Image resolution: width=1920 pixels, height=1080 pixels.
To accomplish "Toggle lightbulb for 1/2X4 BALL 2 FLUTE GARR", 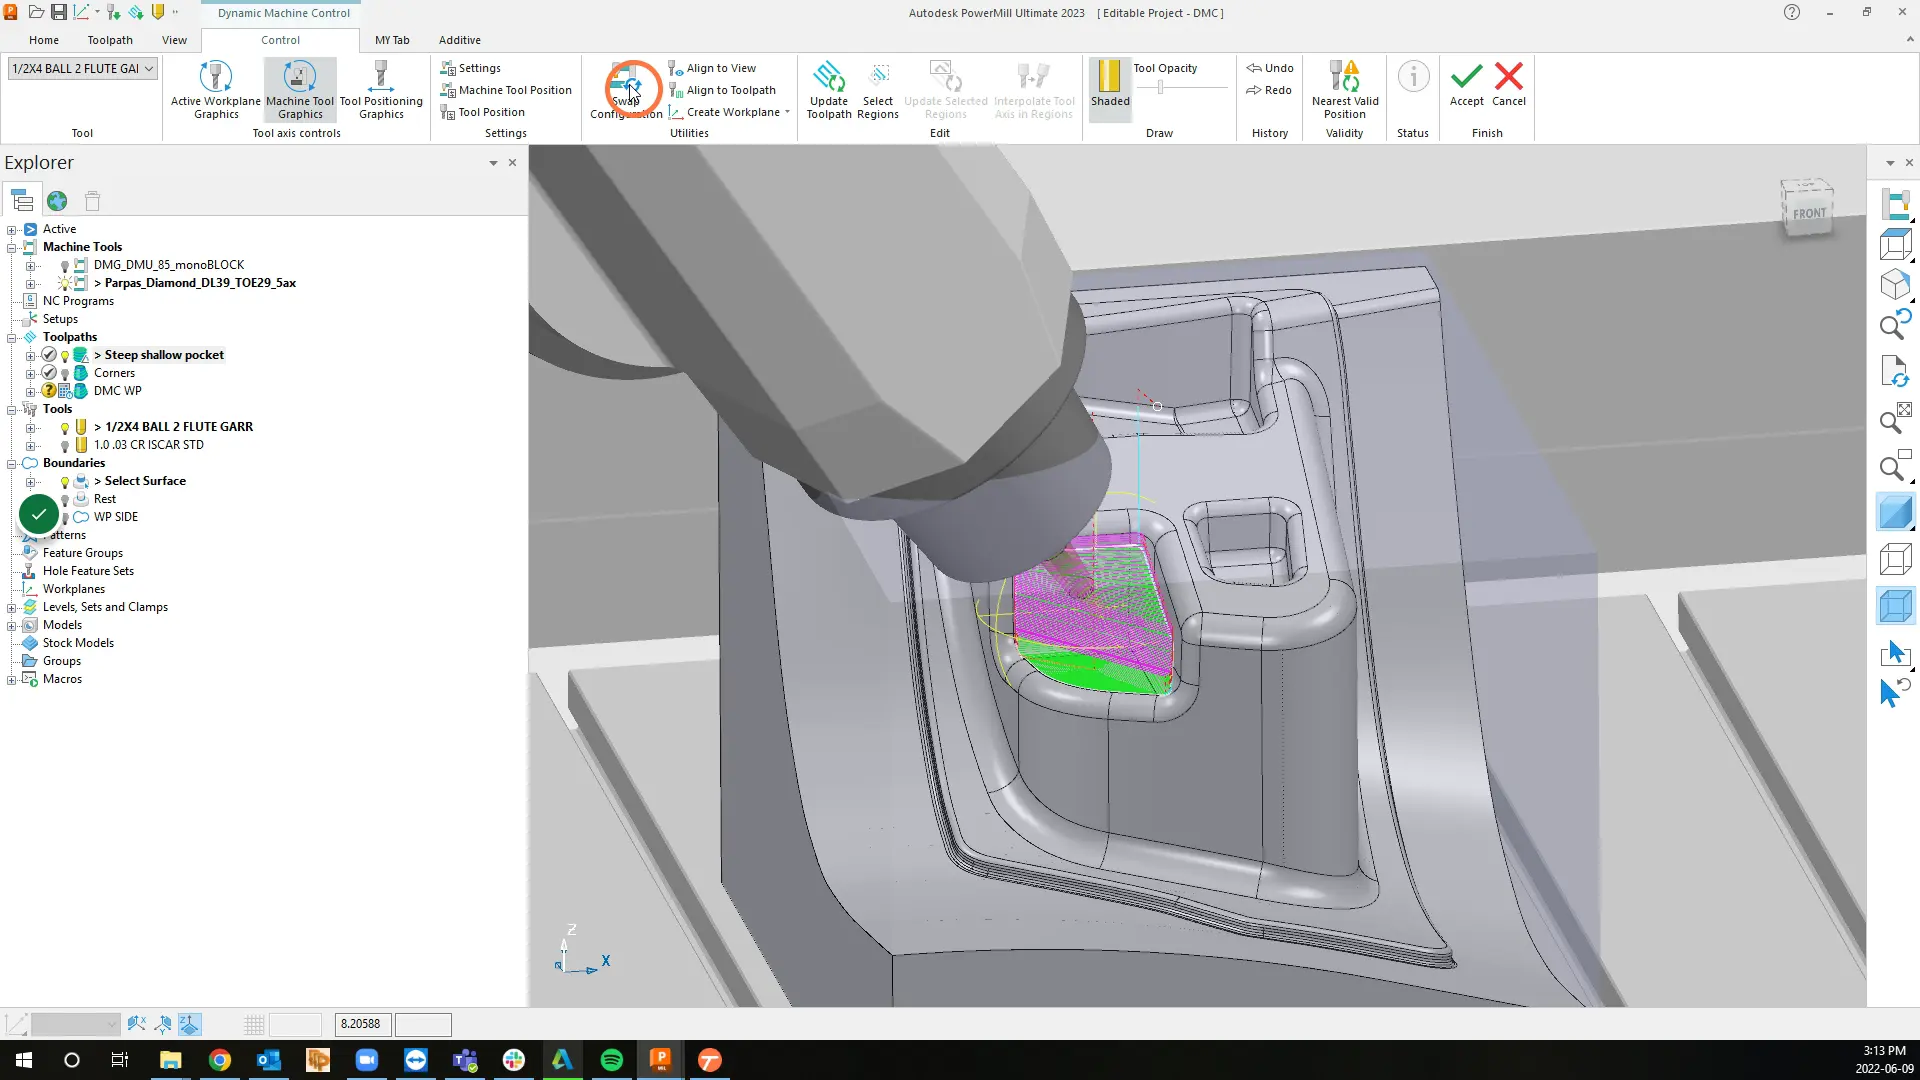I will (65, 428).
